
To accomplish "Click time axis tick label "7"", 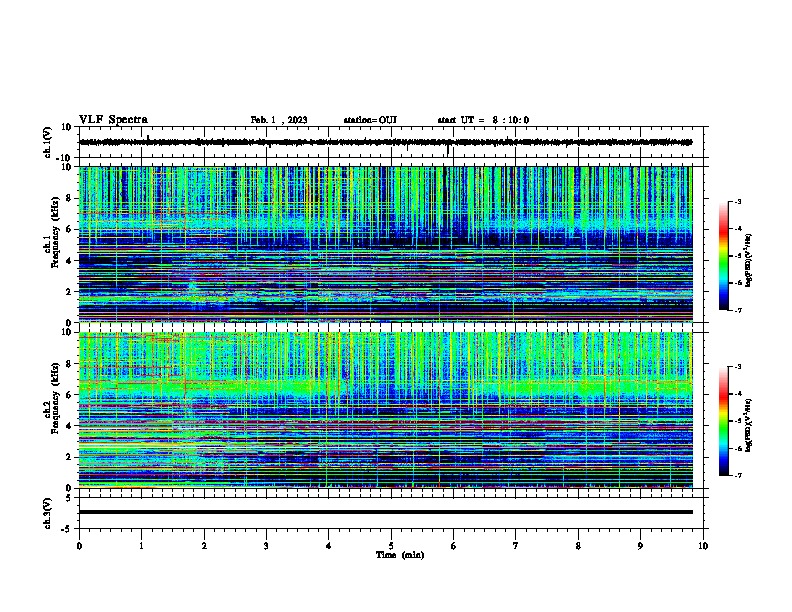I will [516, 546].
